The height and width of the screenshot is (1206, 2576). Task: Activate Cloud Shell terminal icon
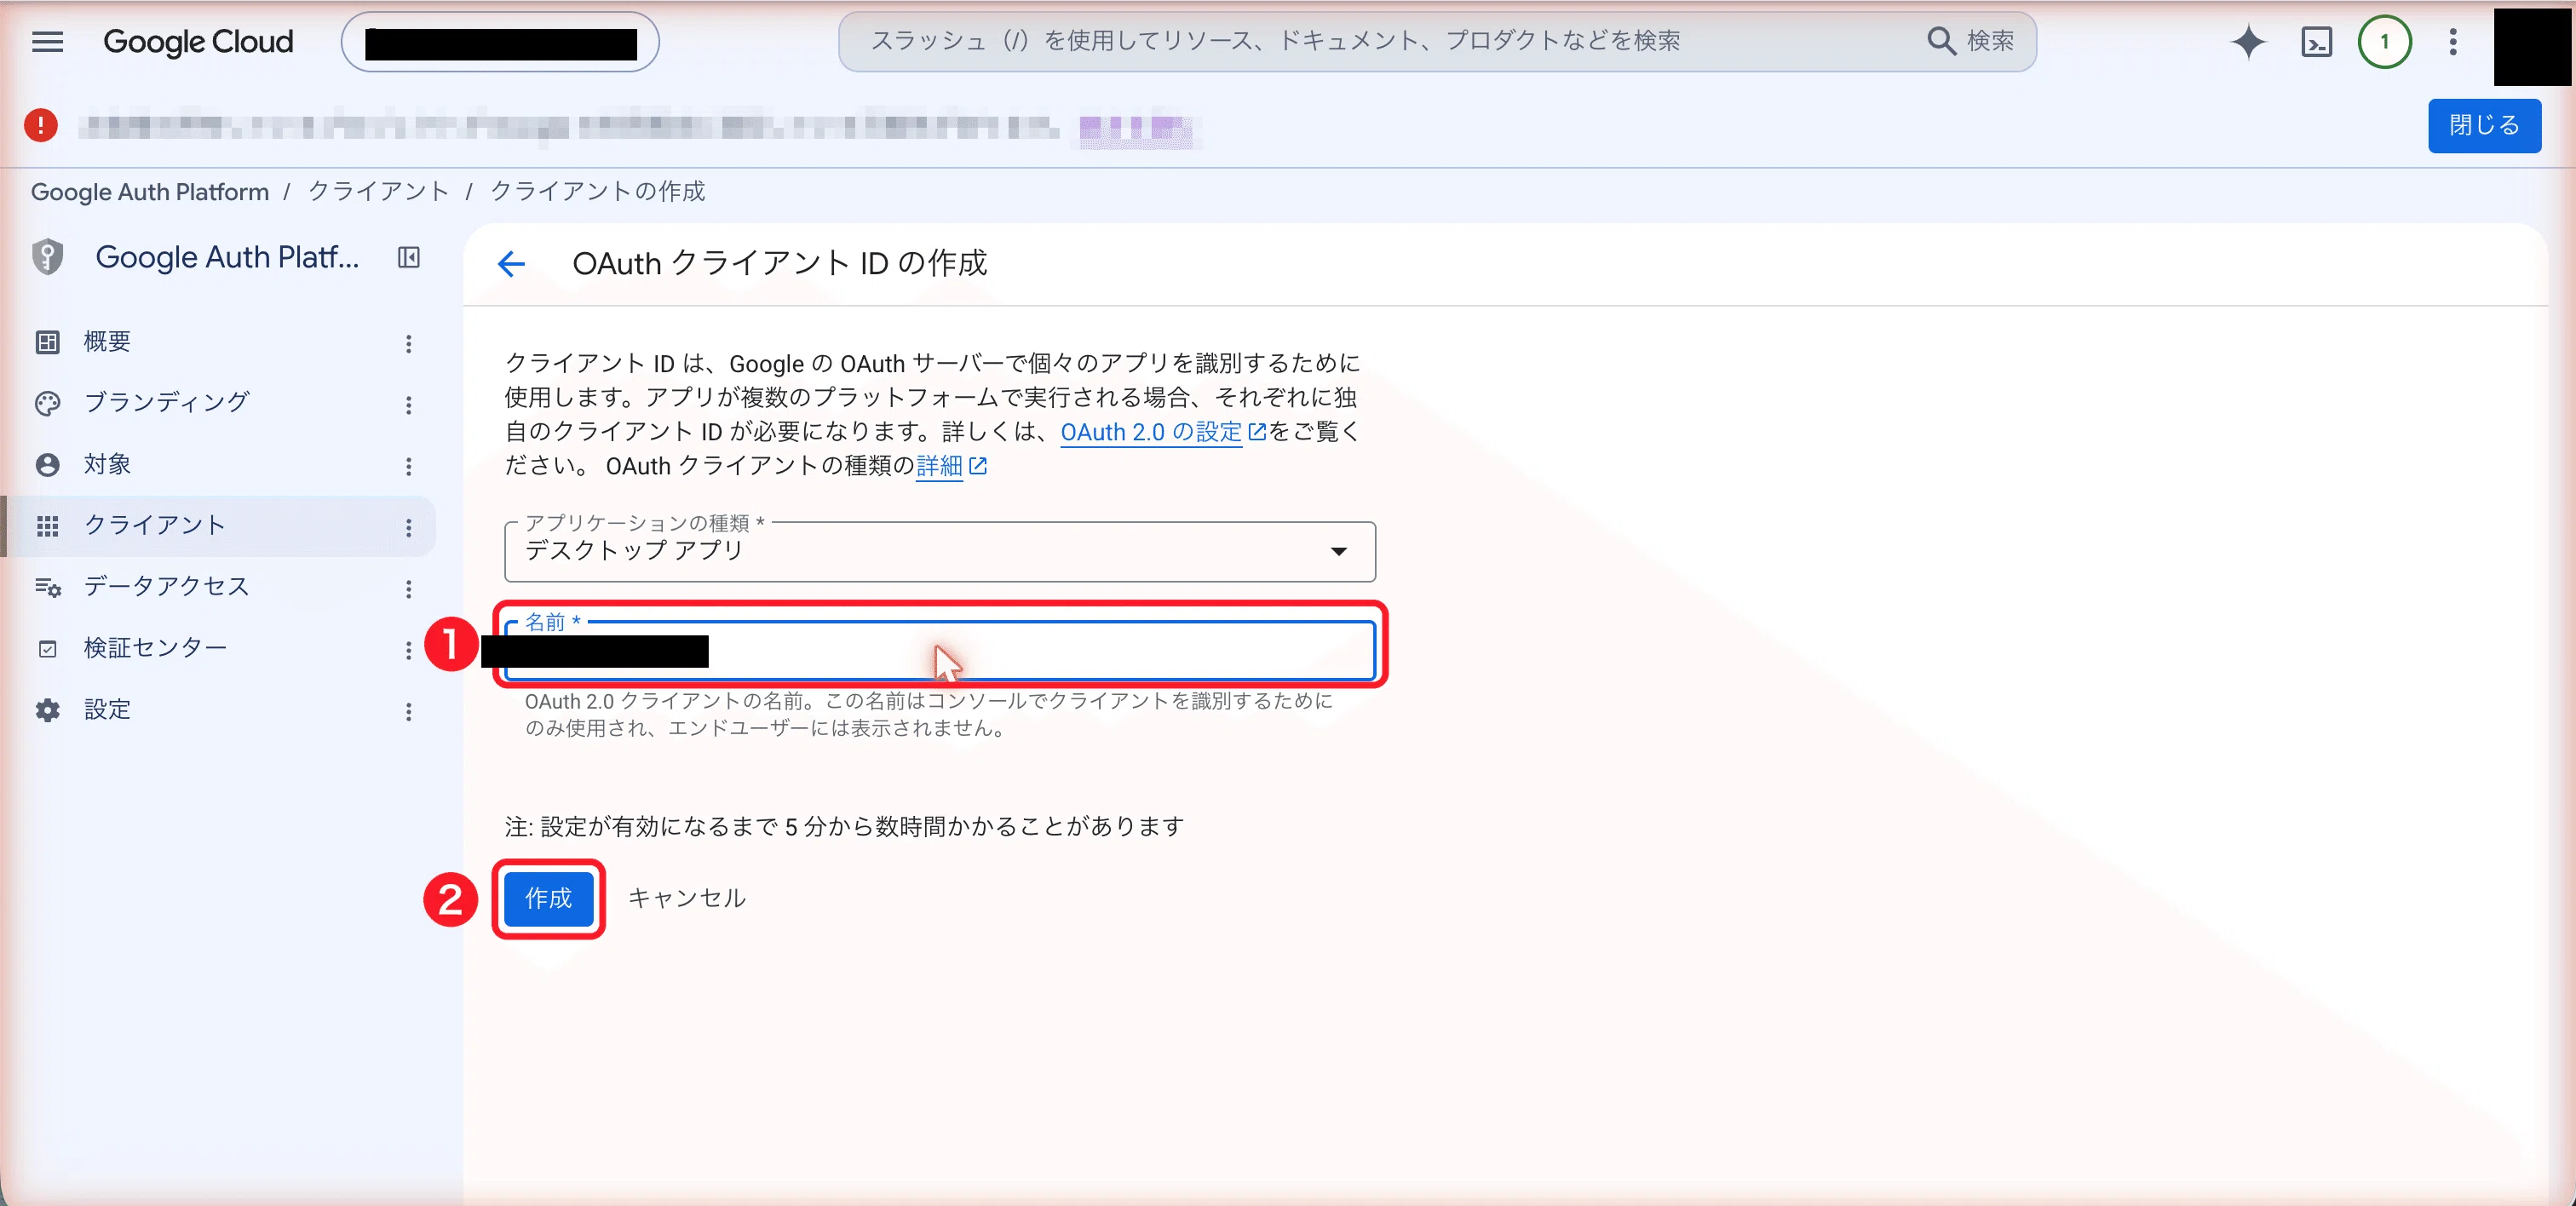pyautogui.click(x=2316, y=42)
